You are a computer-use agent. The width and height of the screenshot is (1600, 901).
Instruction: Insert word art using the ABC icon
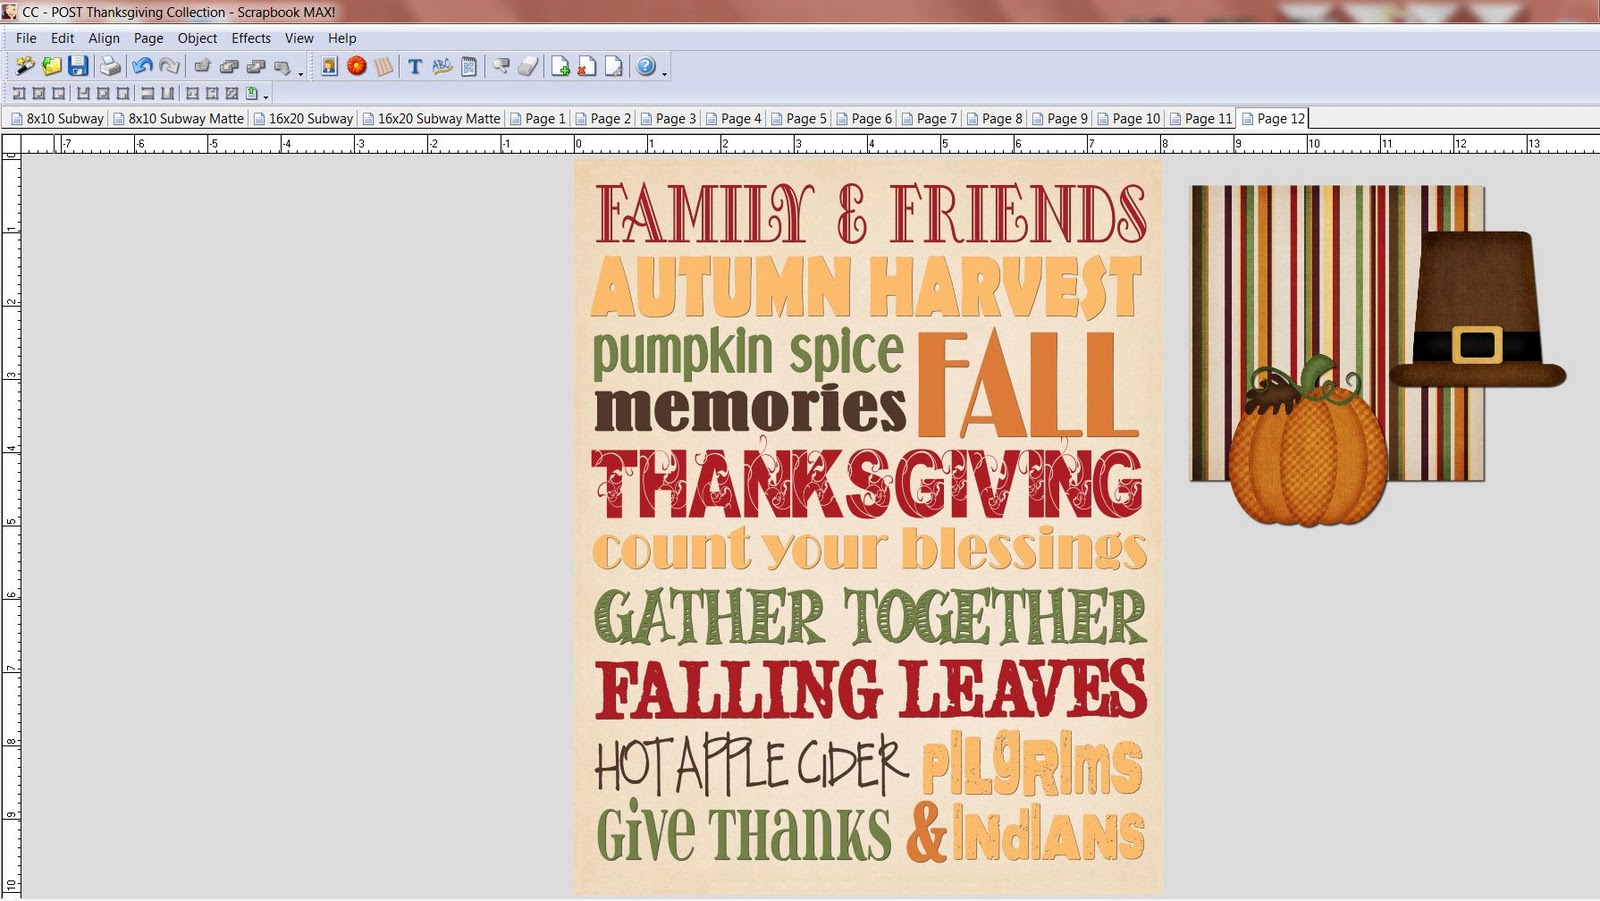click(x=441, y=65)
